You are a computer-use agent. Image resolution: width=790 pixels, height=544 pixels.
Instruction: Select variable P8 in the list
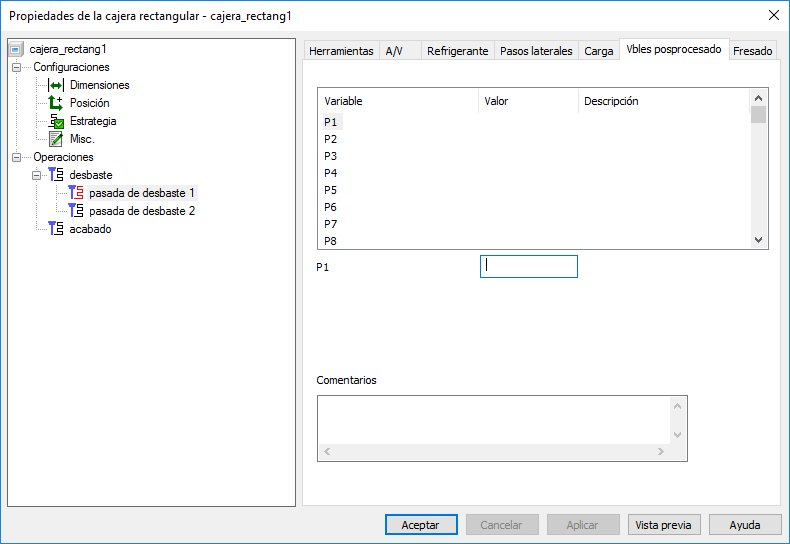coord(331,241)
